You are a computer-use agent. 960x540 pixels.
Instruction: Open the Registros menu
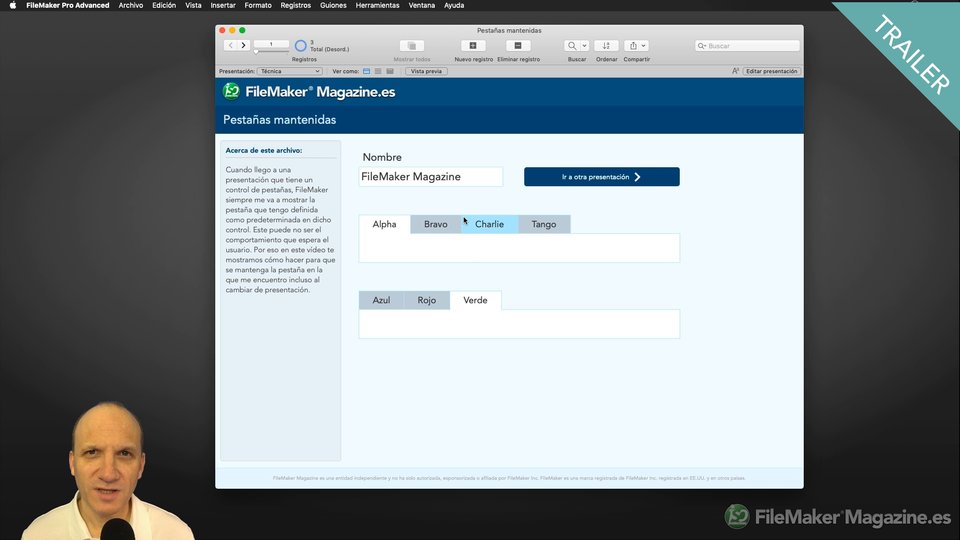tap(296, 6)
